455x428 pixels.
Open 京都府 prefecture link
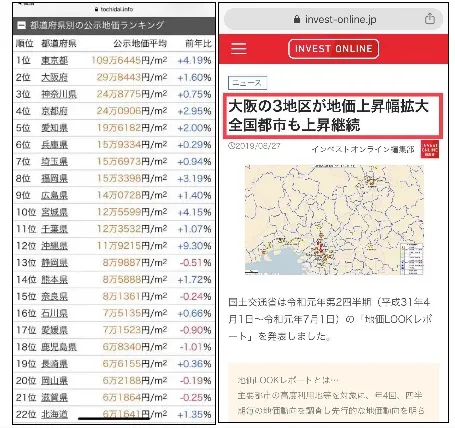54,111
